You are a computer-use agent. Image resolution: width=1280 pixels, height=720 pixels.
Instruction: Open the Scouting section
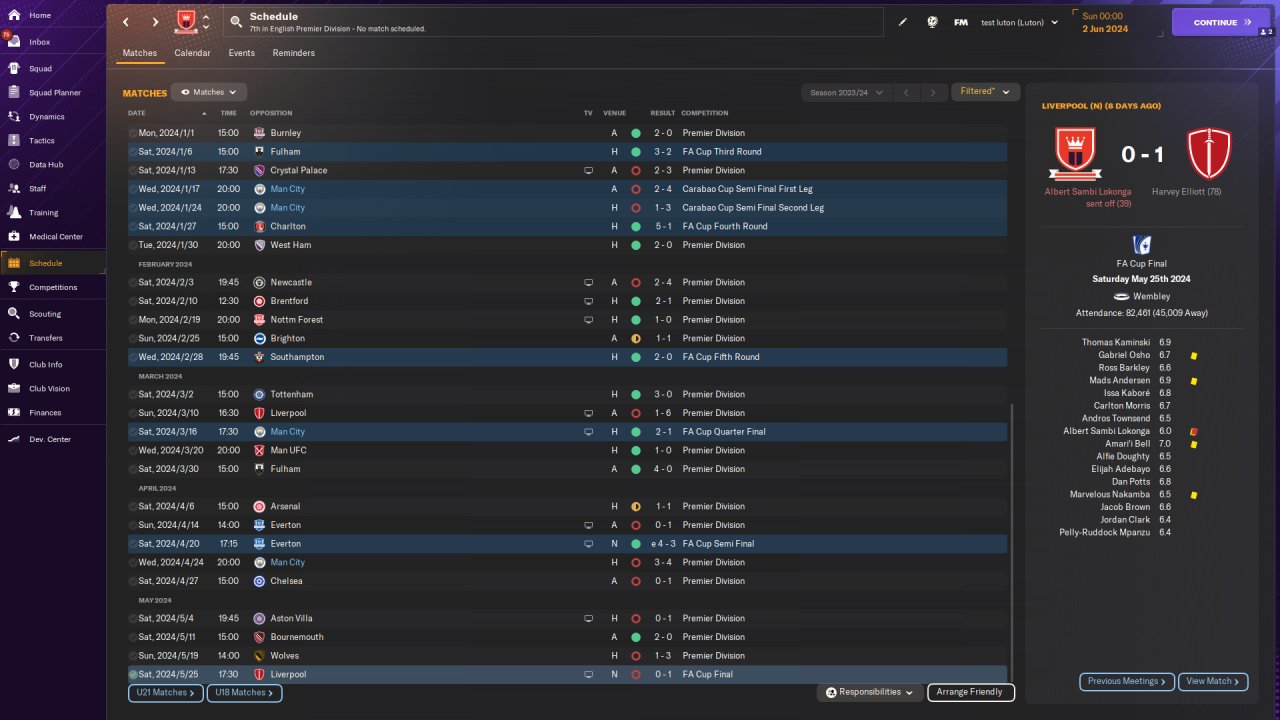(x=45, y=313)
